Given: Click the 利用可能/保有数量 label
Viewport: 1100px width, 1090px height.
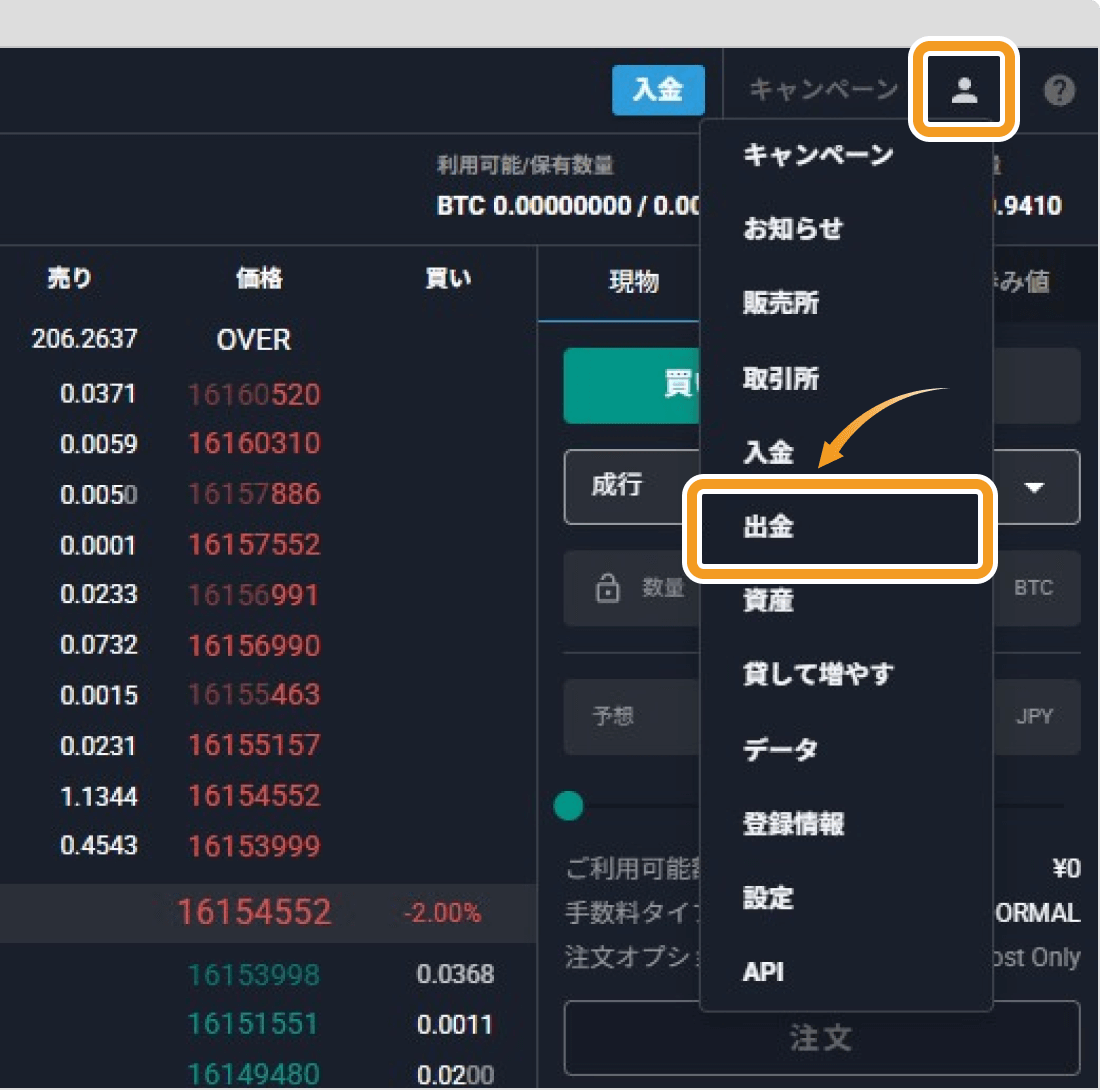Looking at the screenshot, I should [525, 166].
